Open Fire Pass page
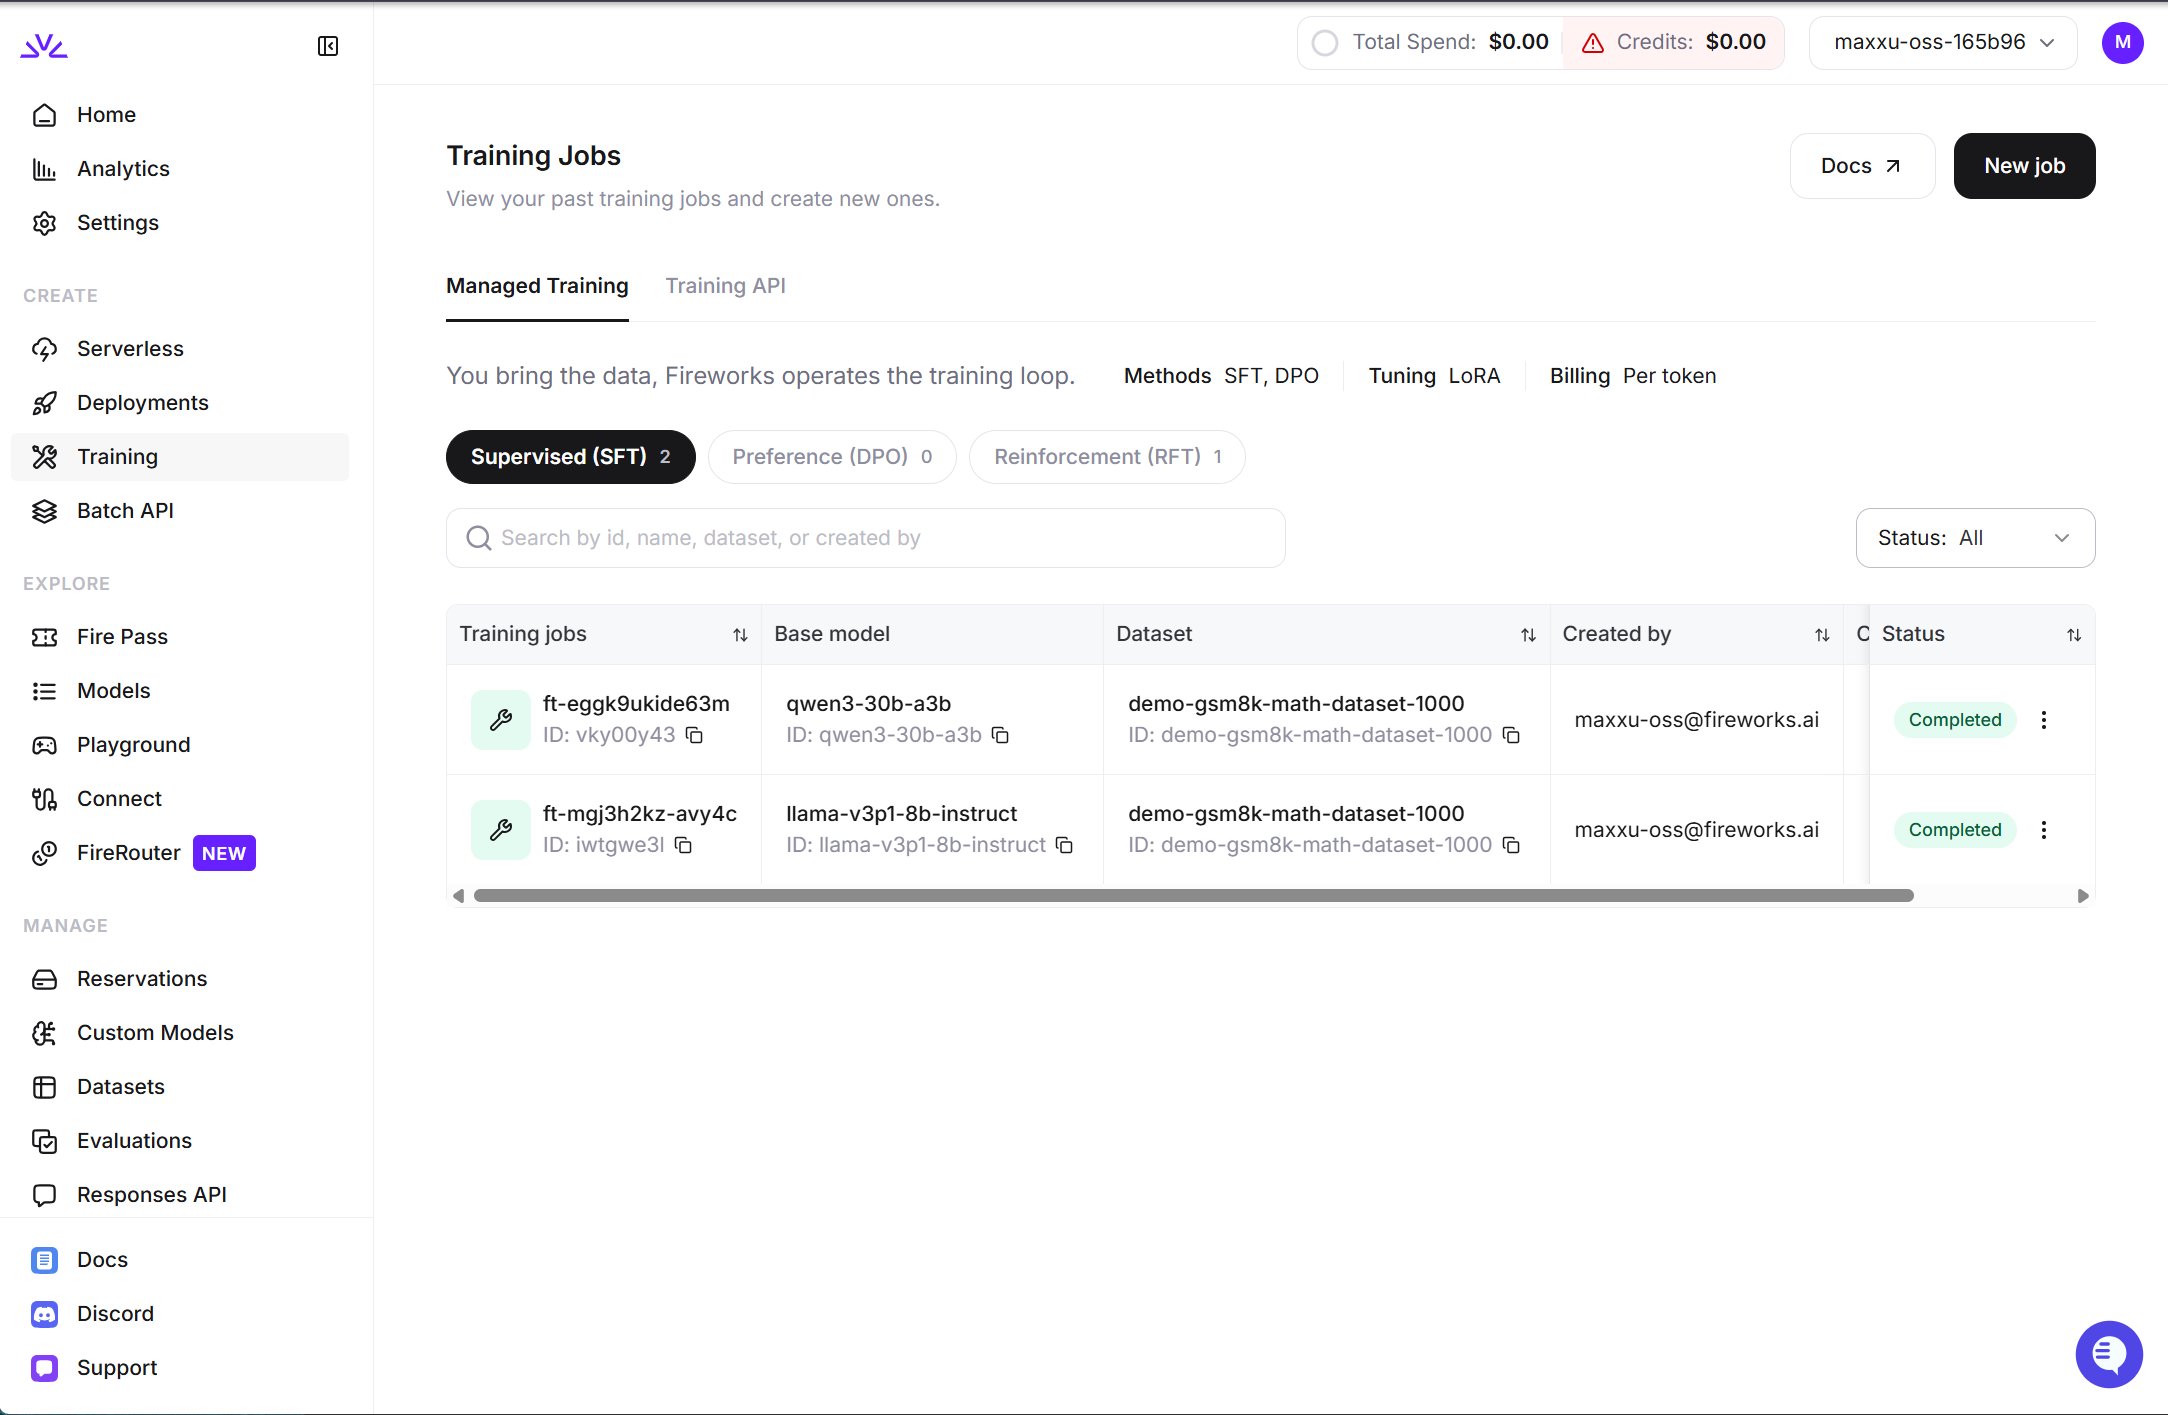Image resolution: width=2168 pixels, height=1415 pixels. point(180,637)
